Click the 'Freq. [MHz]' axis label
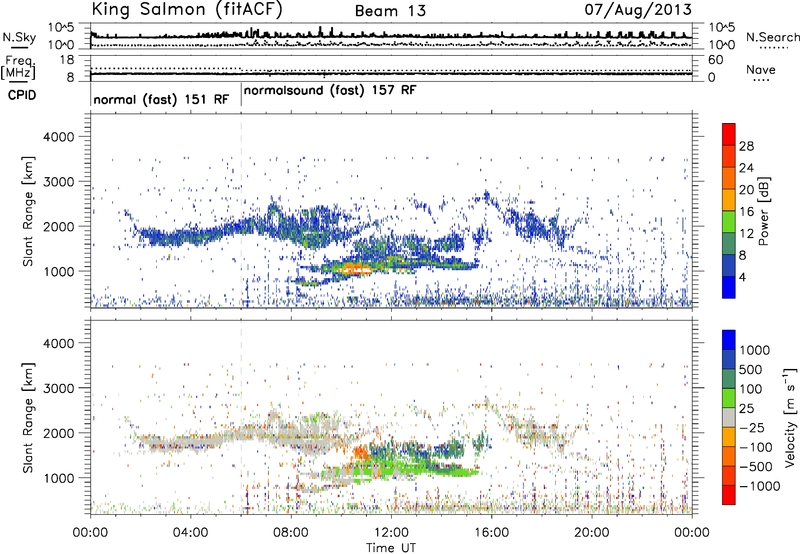The height and width of the screenshot is (554, 800). tap(19, 67)
